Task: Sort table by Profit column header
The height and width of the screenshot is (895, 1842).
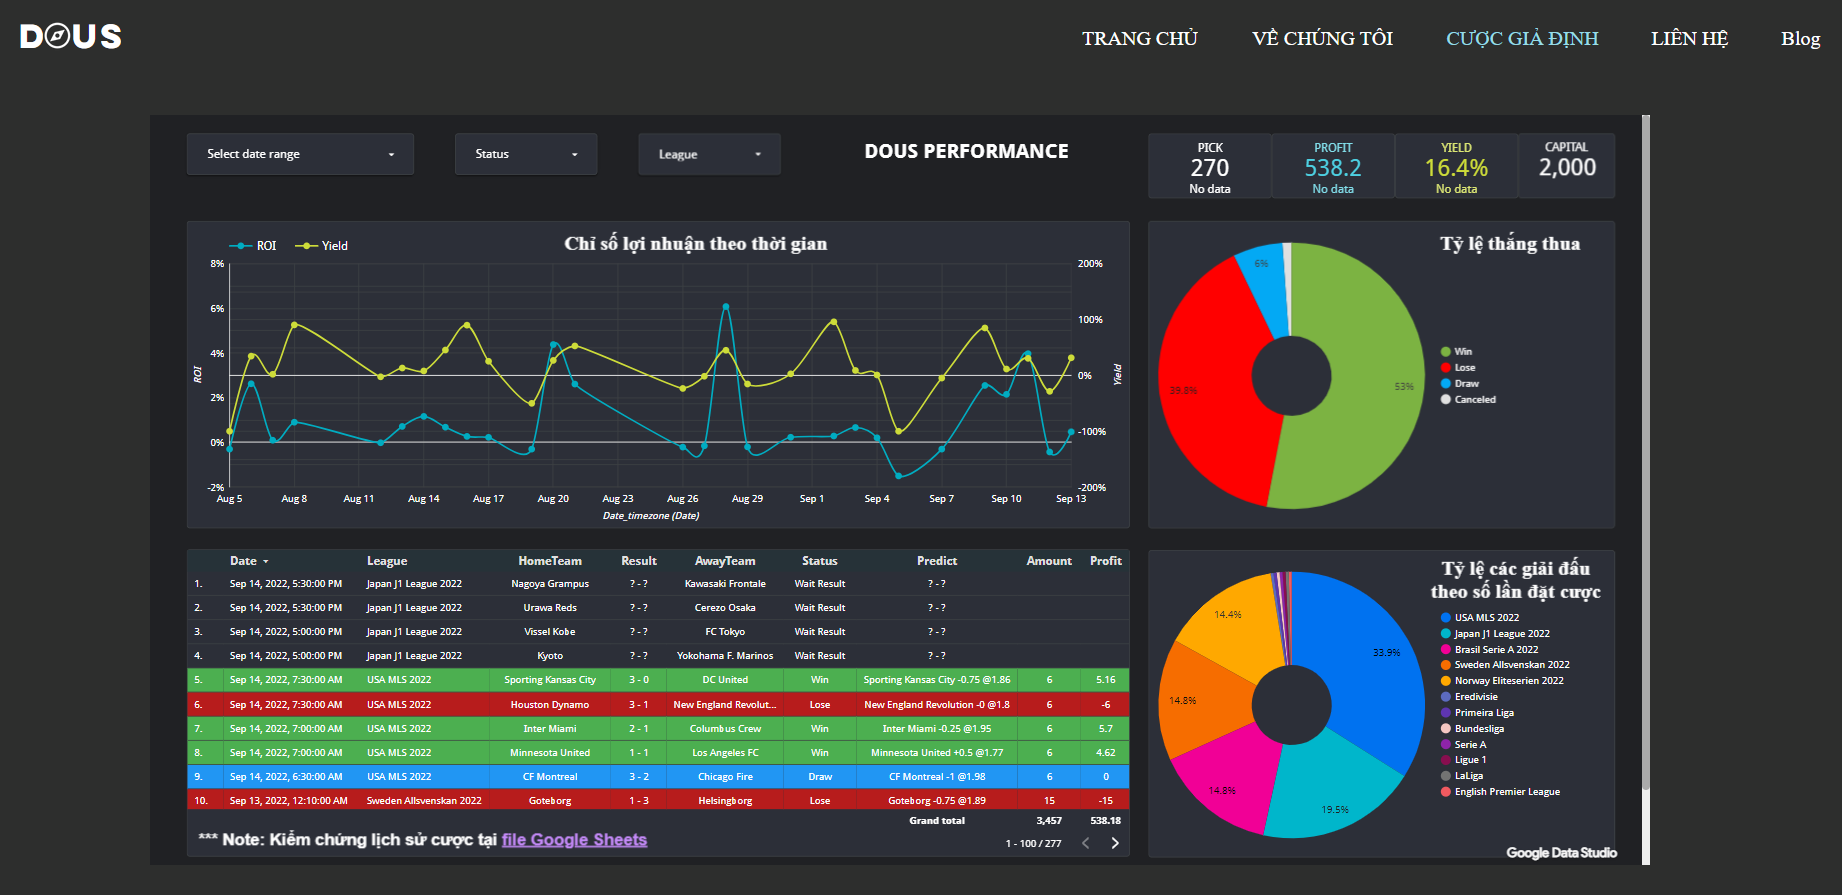Action: click(1106, 561)
